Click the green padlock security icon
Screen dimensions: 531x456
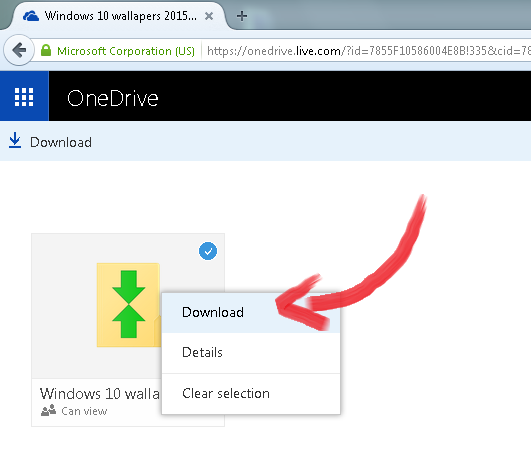(46, 51)
